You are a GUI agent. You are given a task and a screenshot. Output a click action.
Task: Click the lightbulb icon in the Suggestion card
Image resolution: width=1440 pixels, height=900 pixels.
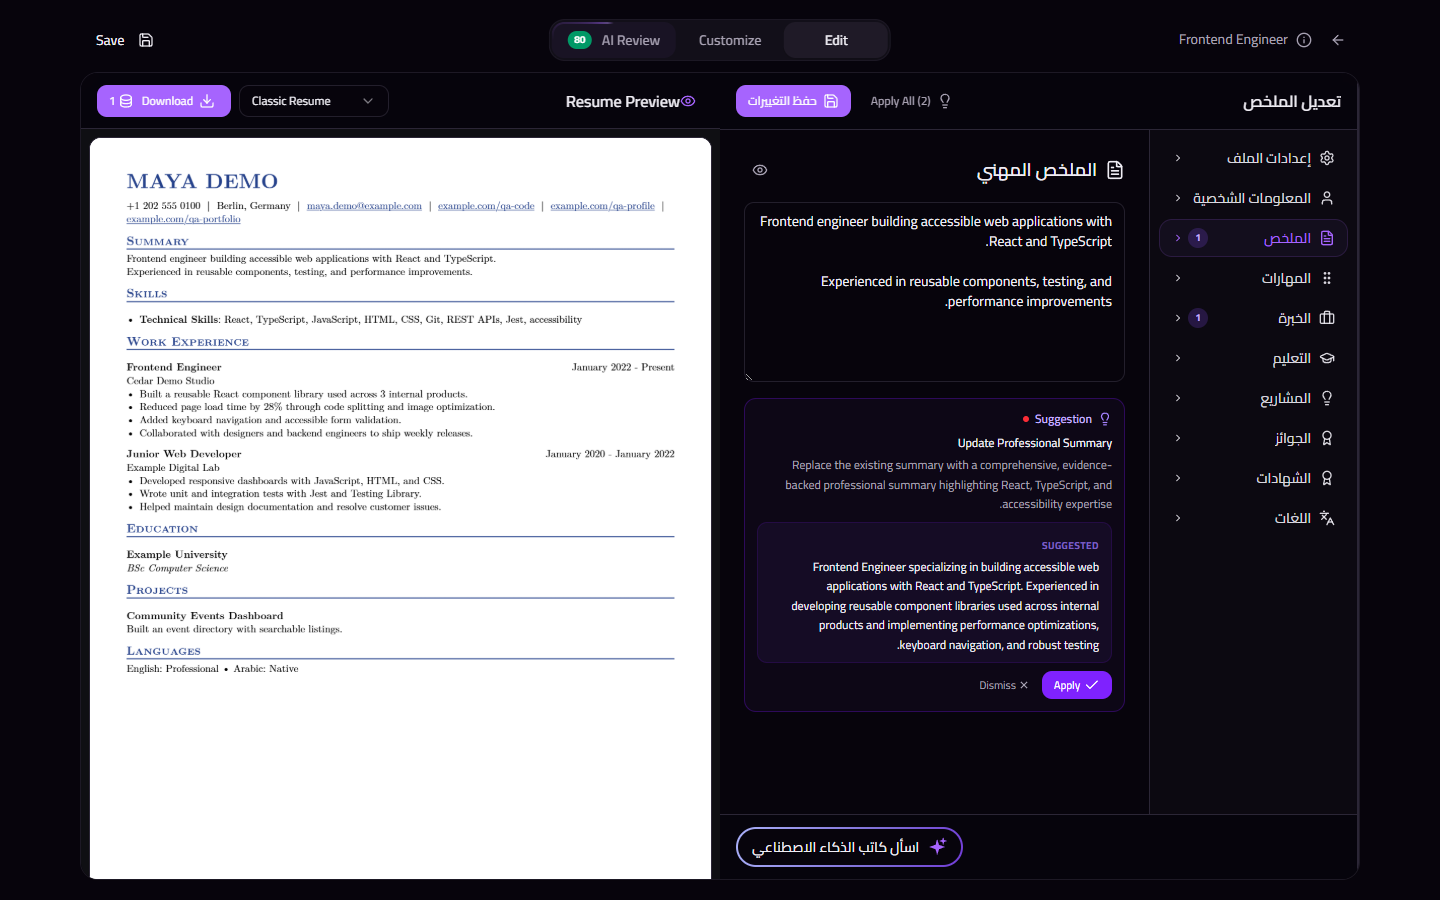coord(1105,419)
